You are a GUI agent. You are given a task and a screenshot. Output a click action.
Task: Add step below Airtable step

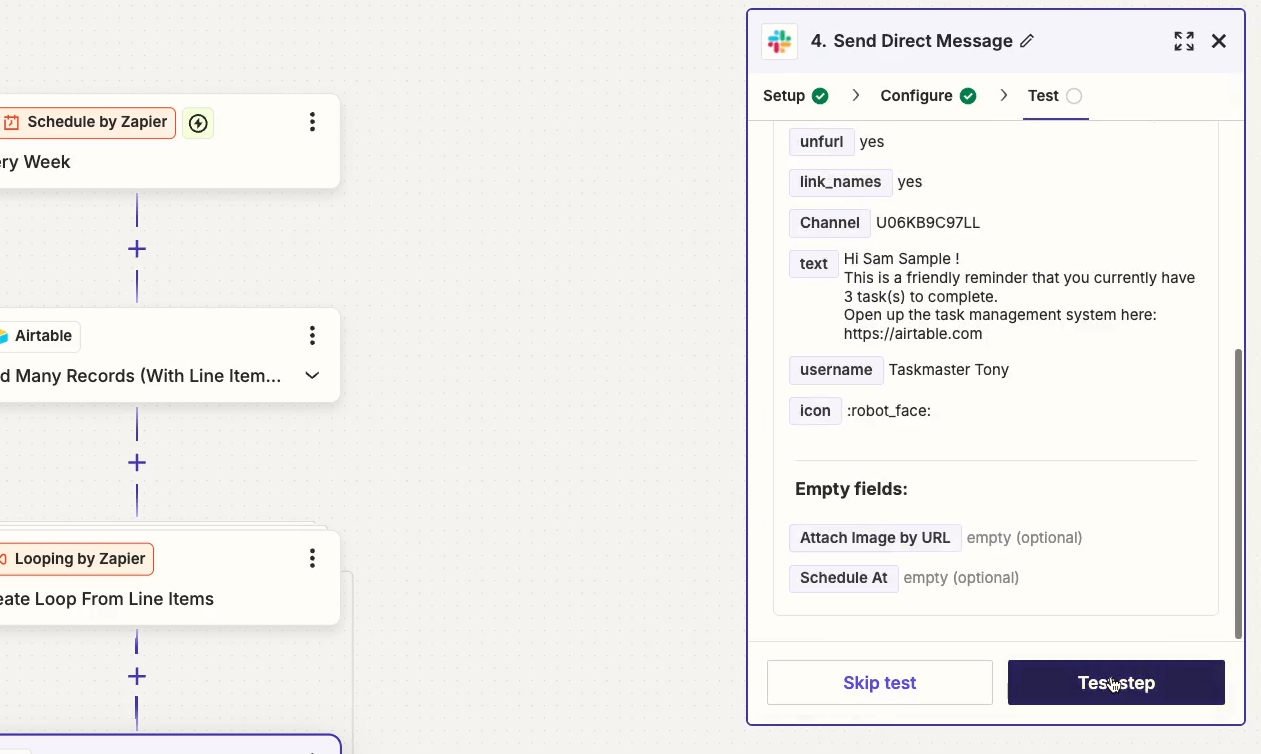[137, 463]
